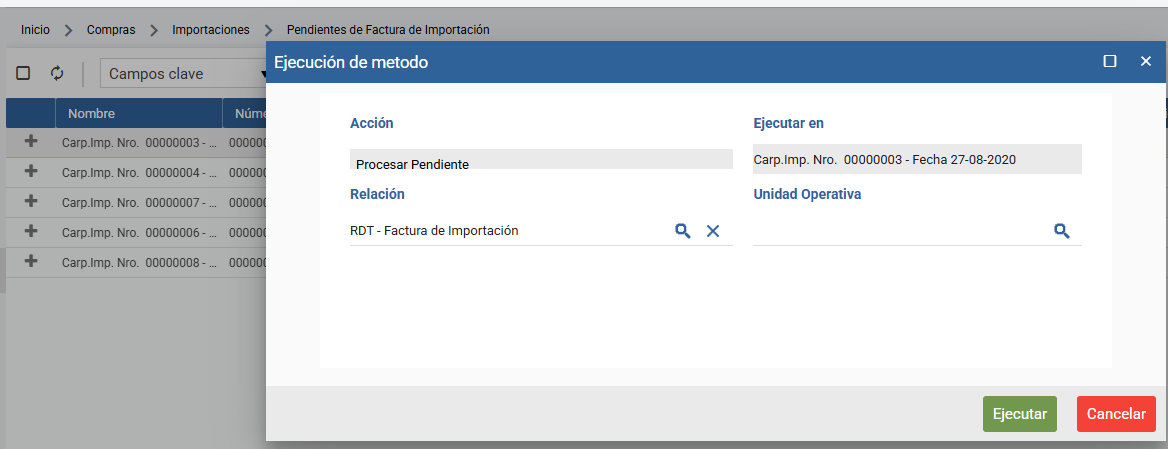Expand row Carp.Imp. Nro. 00000004 plus icon
The height and width of the screenshot is (449, 1168).
tap(30, 172)
